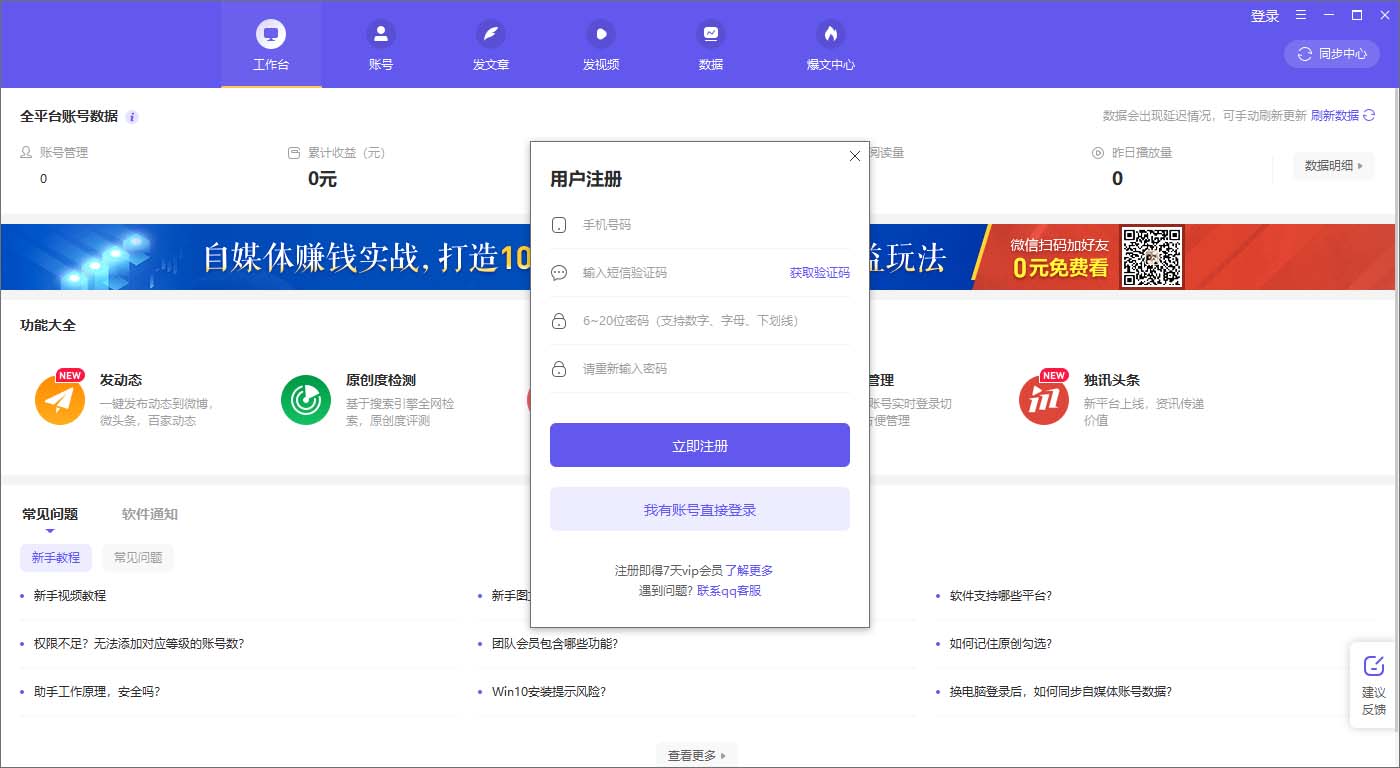The height and width of the screenshot is (768, 1400).
Task: Expand 查看更多 to see more questions
Action: [696, 754]
